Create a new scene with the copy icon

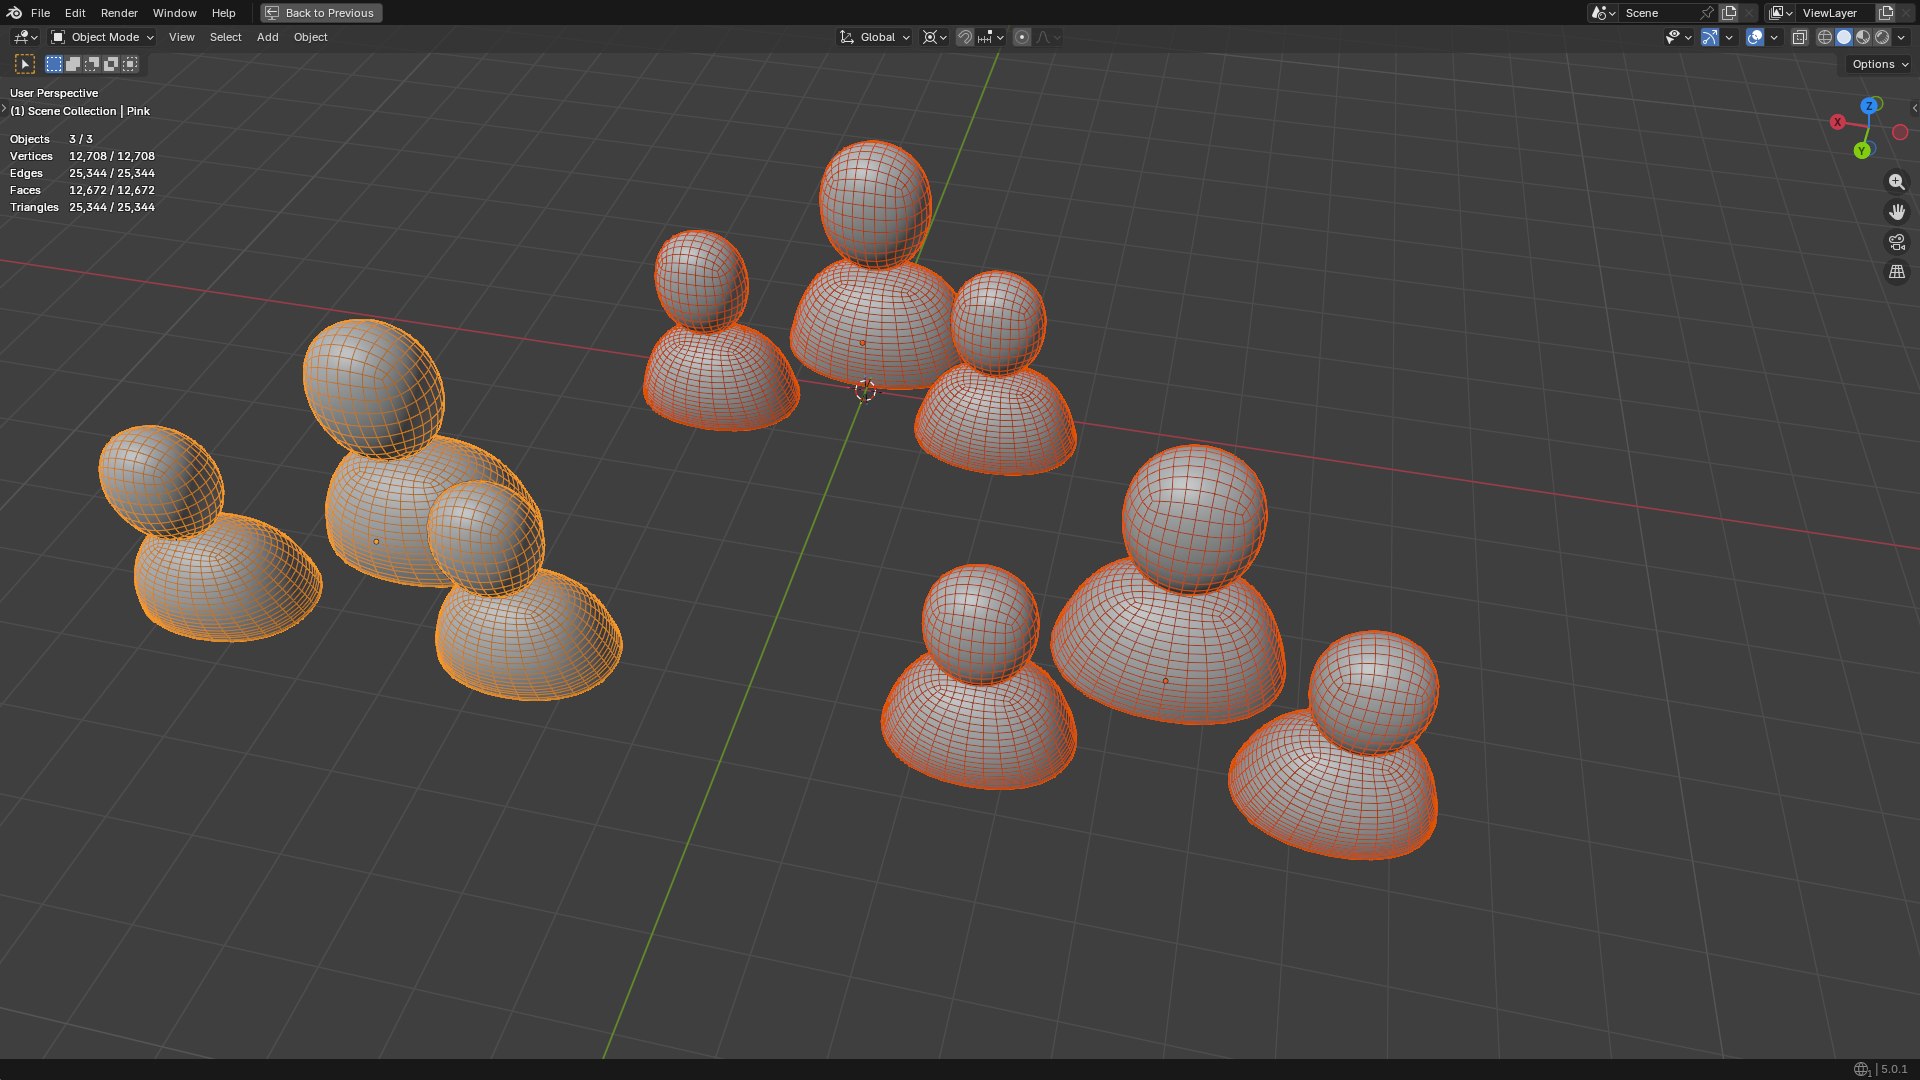click(1729, 13)
